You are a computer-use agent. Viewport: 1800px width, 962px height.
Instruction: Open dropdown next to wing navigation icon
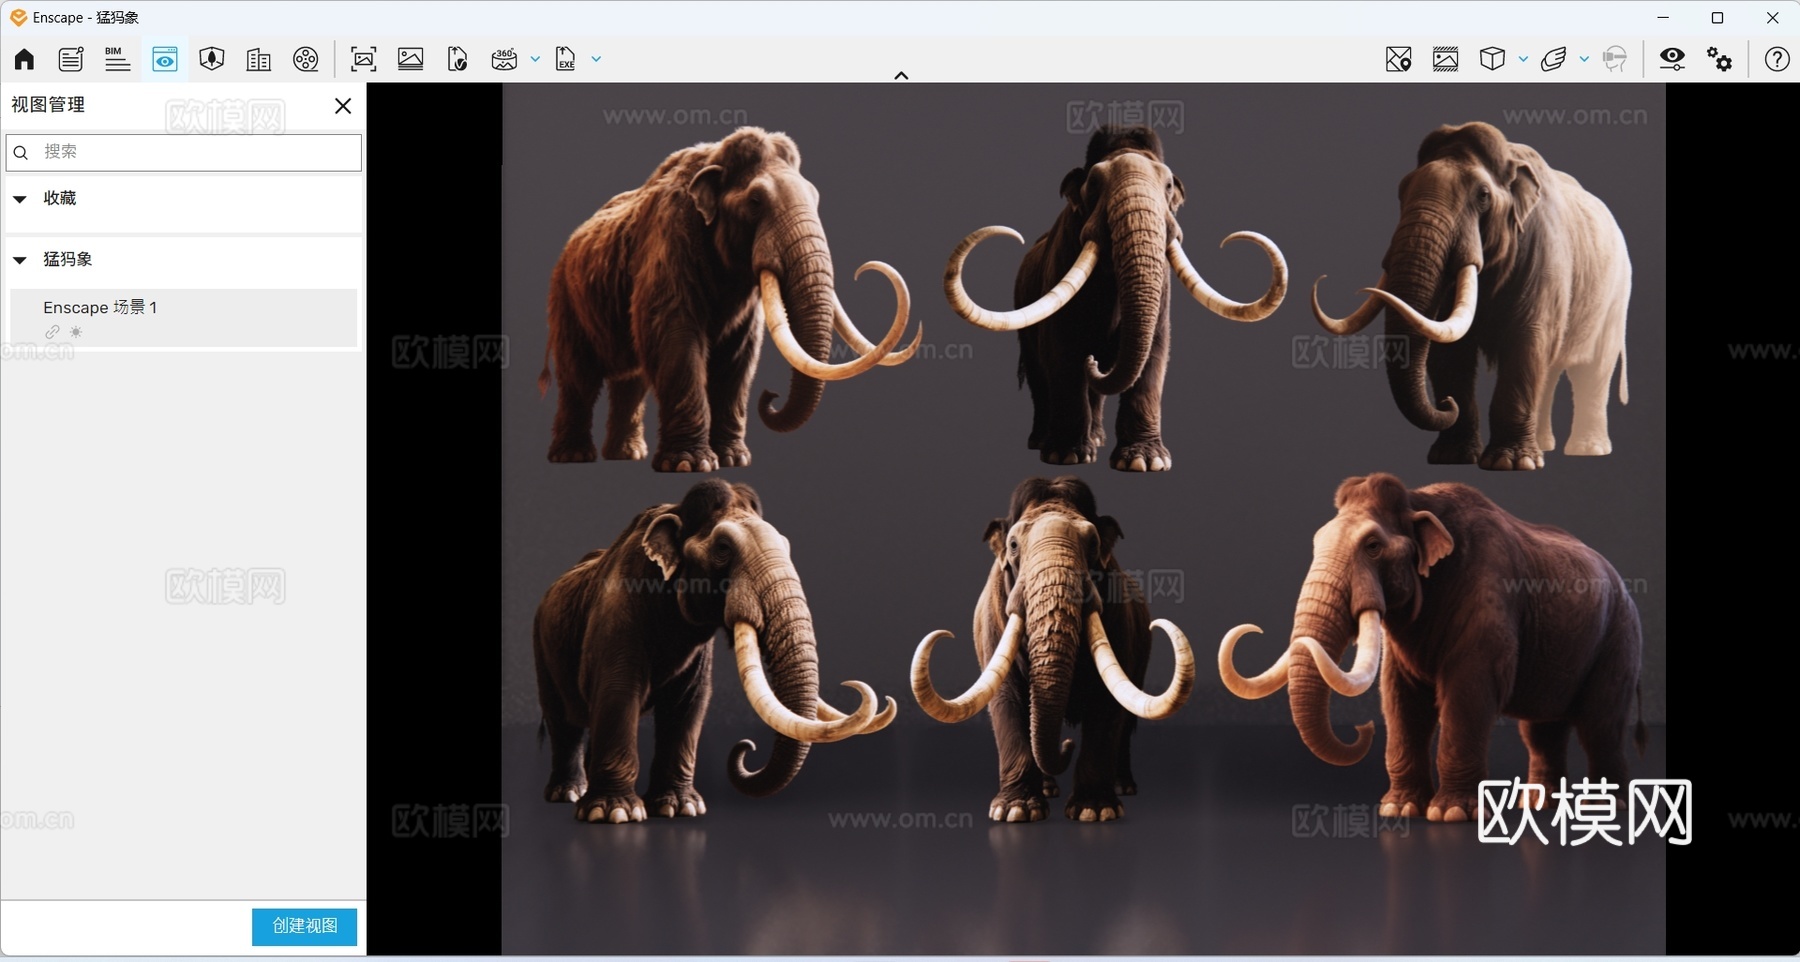tap(1584, 59)
